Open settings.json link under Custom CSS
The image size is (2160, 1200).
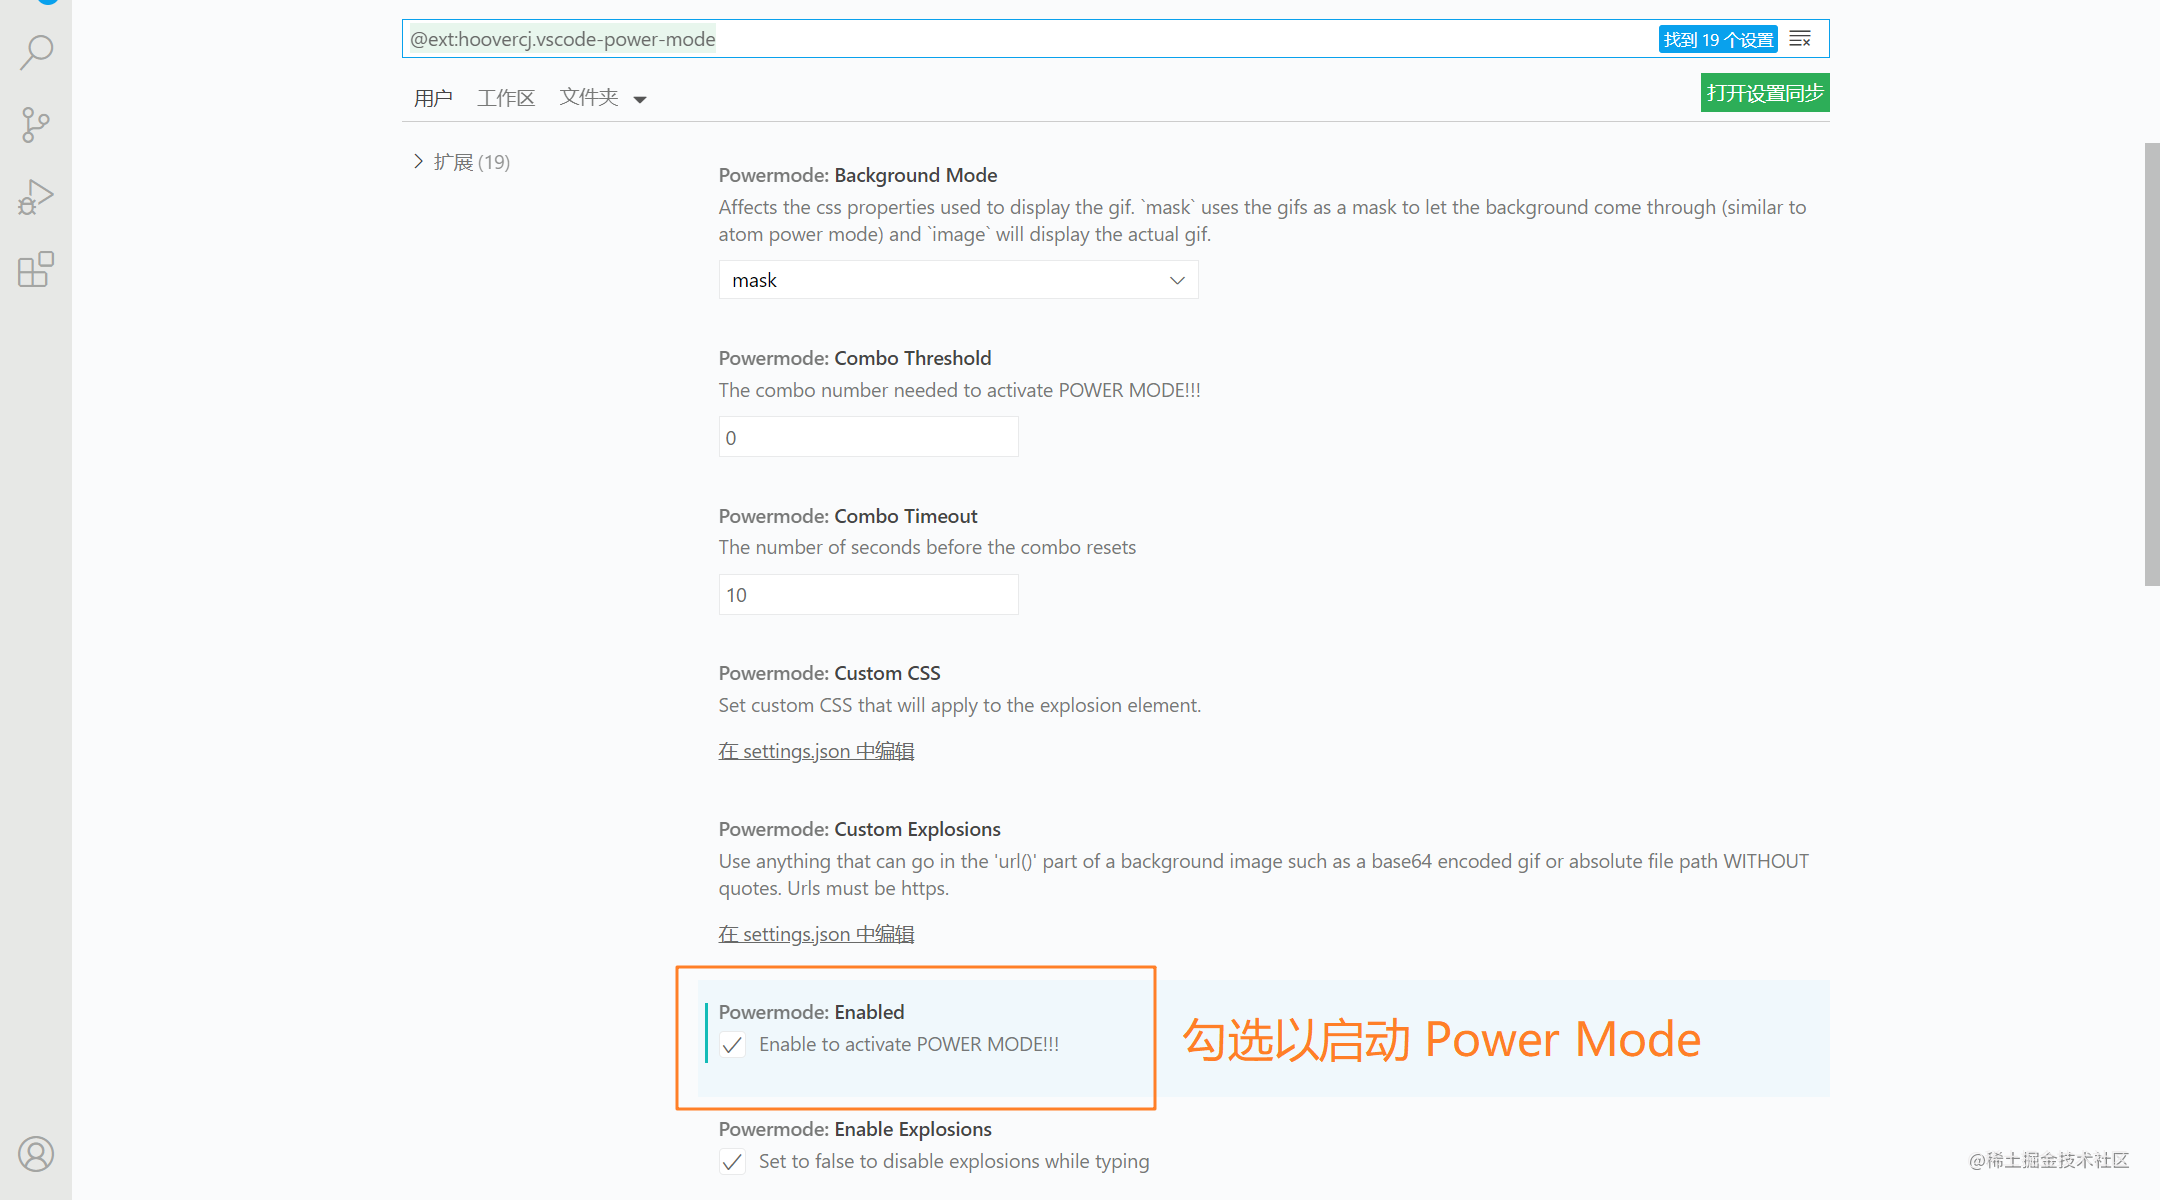click(x=816, y=751)
